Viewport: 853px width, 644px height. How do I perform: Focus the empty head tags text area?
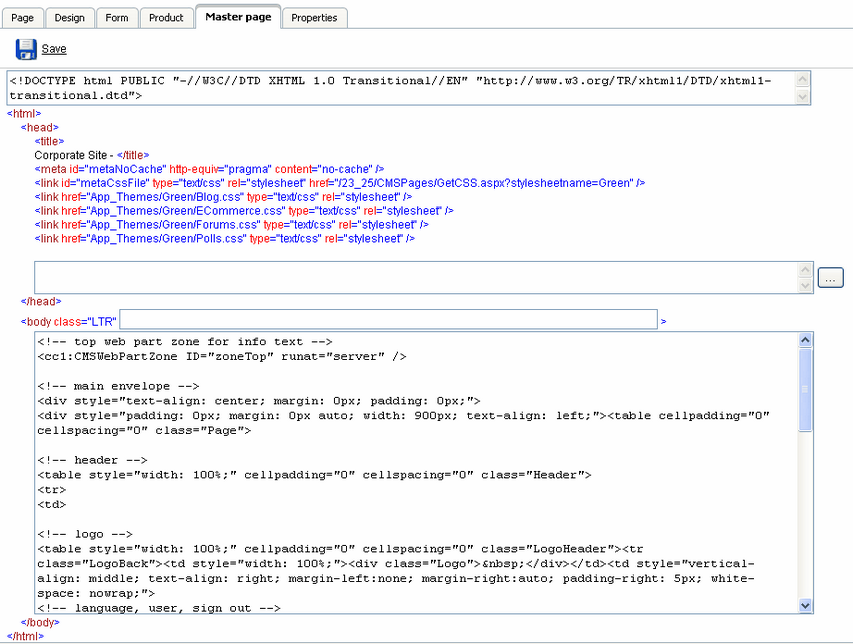416,277
